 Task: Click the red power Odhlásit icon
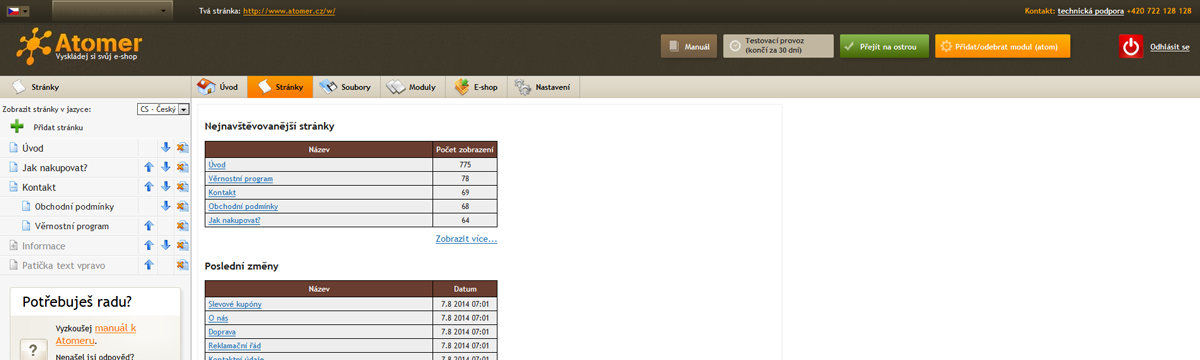tap(1131, 46)
